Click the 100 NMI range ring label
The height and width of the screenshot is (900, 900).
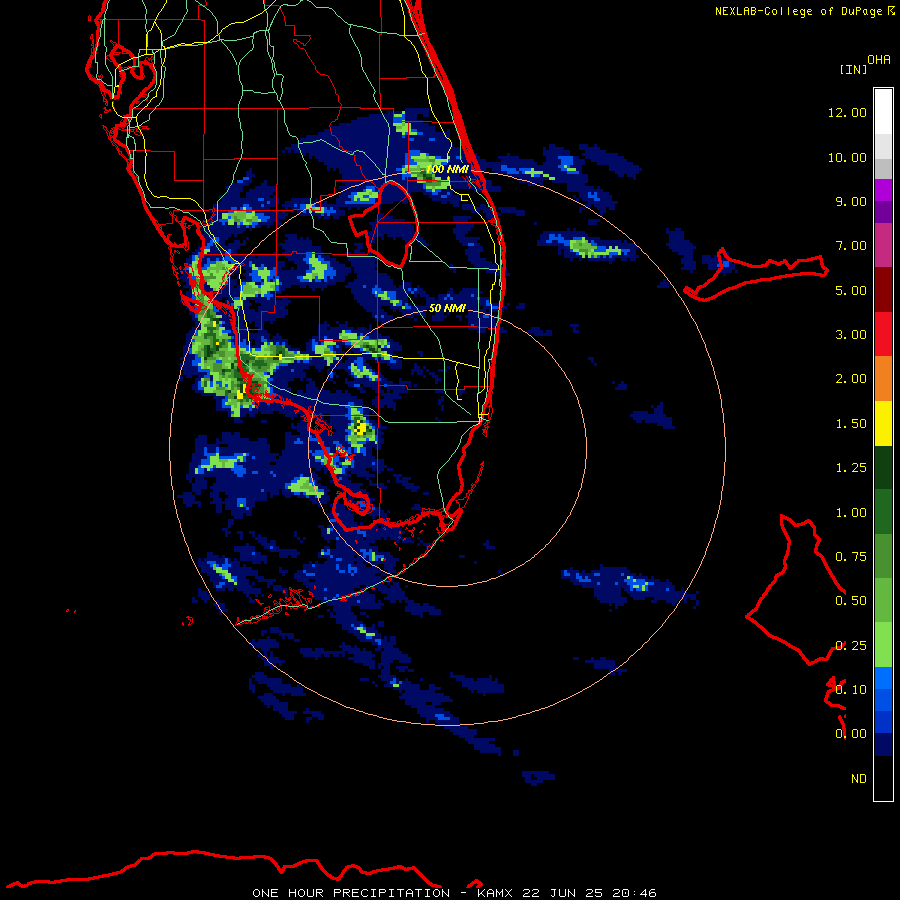tap(447, 169)
